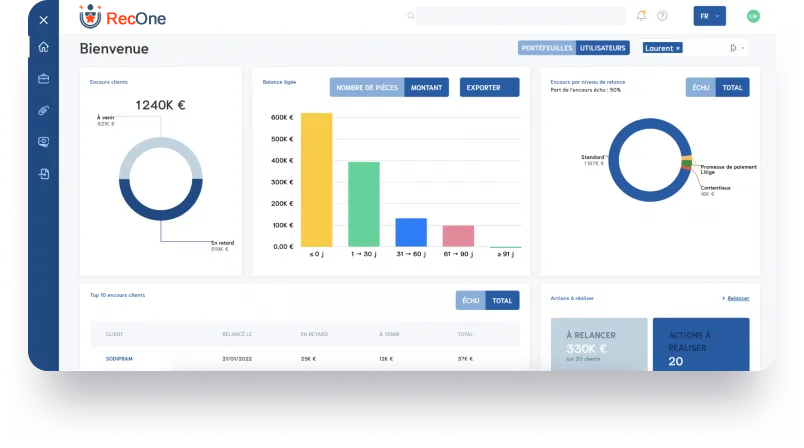Open the FR language dropdown
Image resolution: width=804 pixels, height=448 pixels.
coord(710,16)
